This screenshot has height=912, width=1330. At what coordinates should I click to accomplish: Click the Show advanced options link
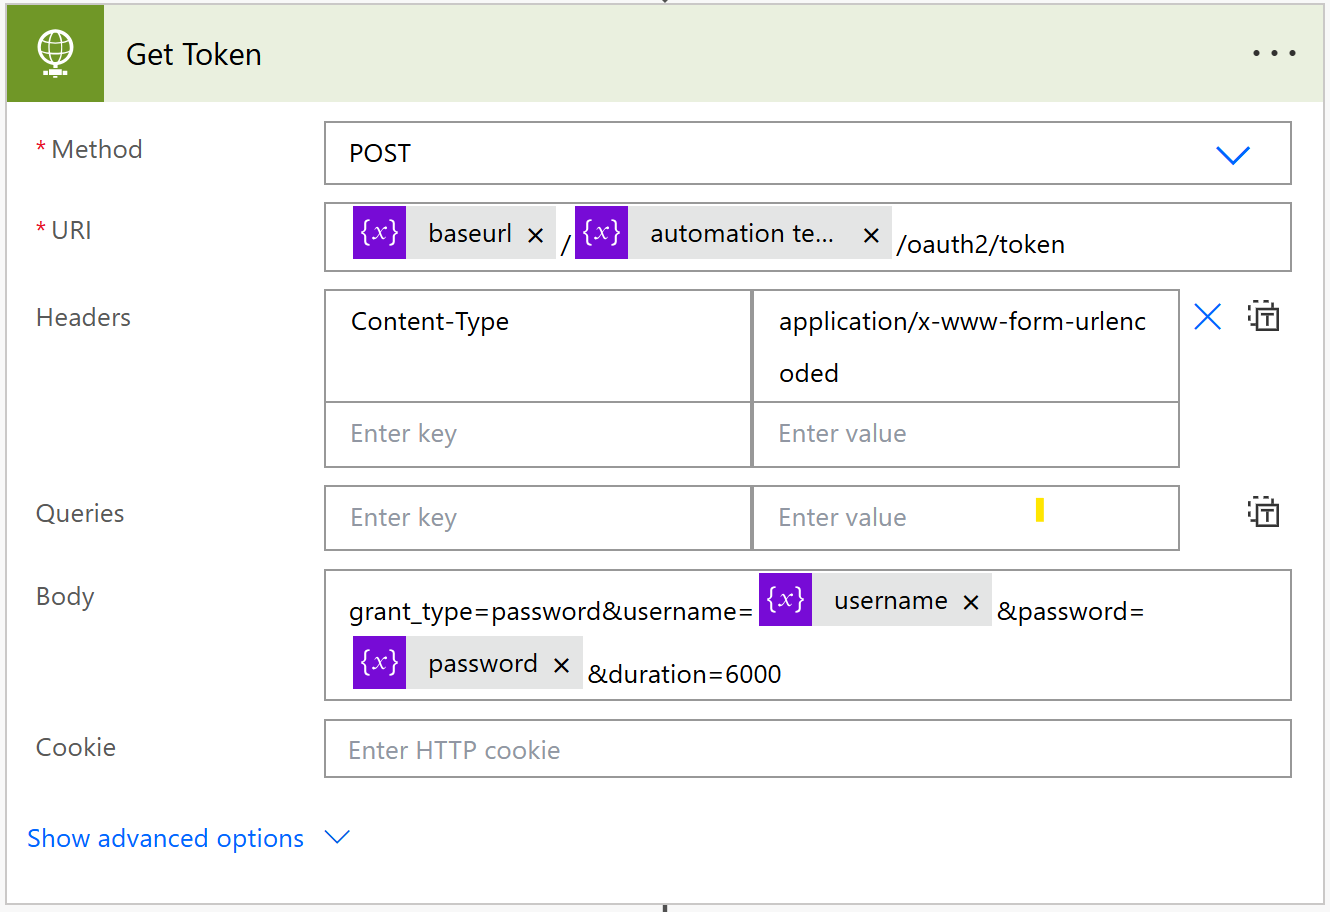coord(165,838)
